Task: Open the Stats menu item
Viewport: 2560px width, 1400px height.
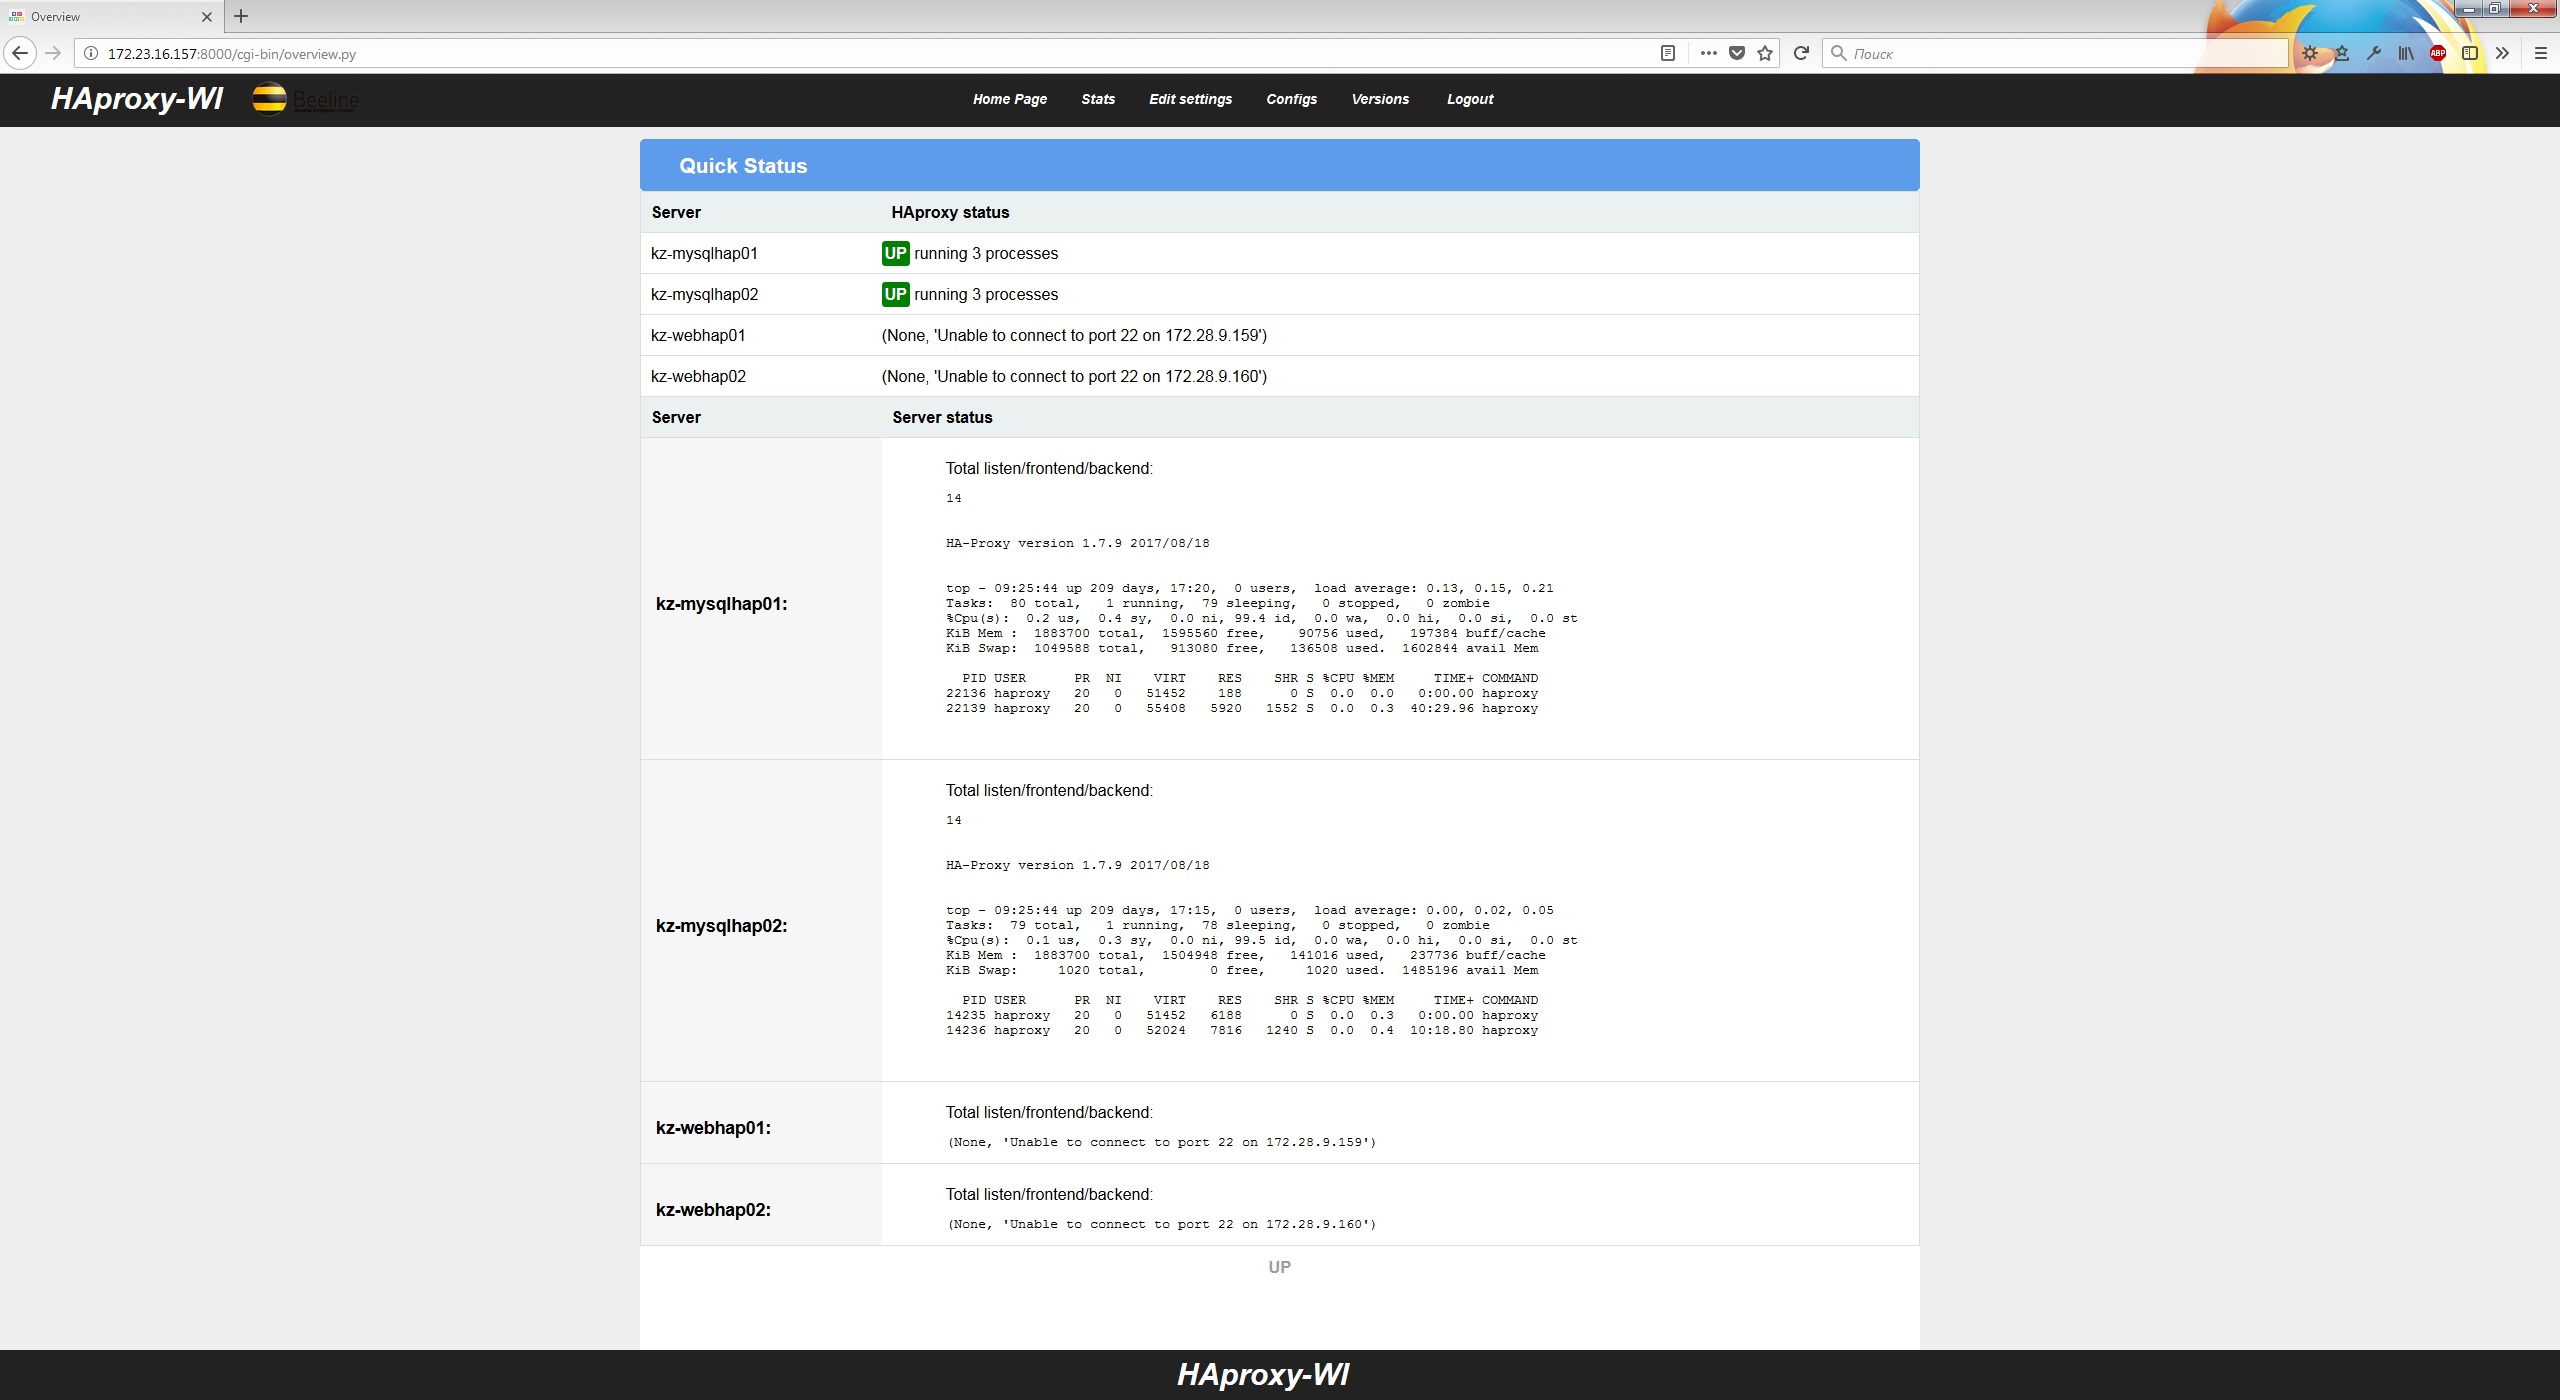Action: (1098, 99)
